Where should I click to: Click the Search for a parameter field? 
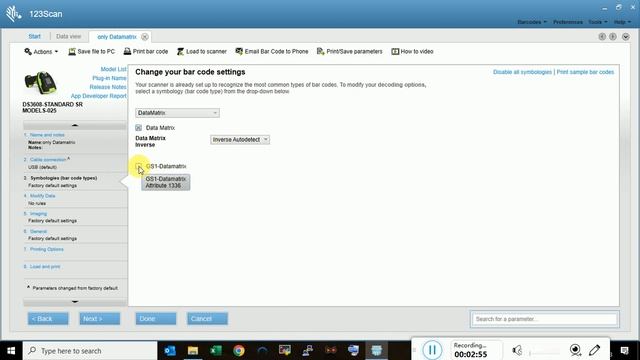pos(544,319)
